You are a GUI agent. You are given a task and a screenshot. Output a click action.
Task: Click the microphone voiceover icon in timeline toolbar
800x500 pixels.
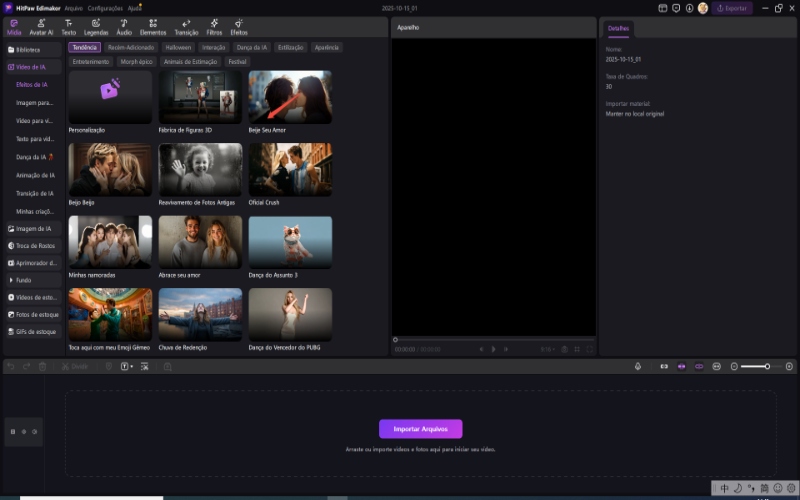click(x=638, y=366)
